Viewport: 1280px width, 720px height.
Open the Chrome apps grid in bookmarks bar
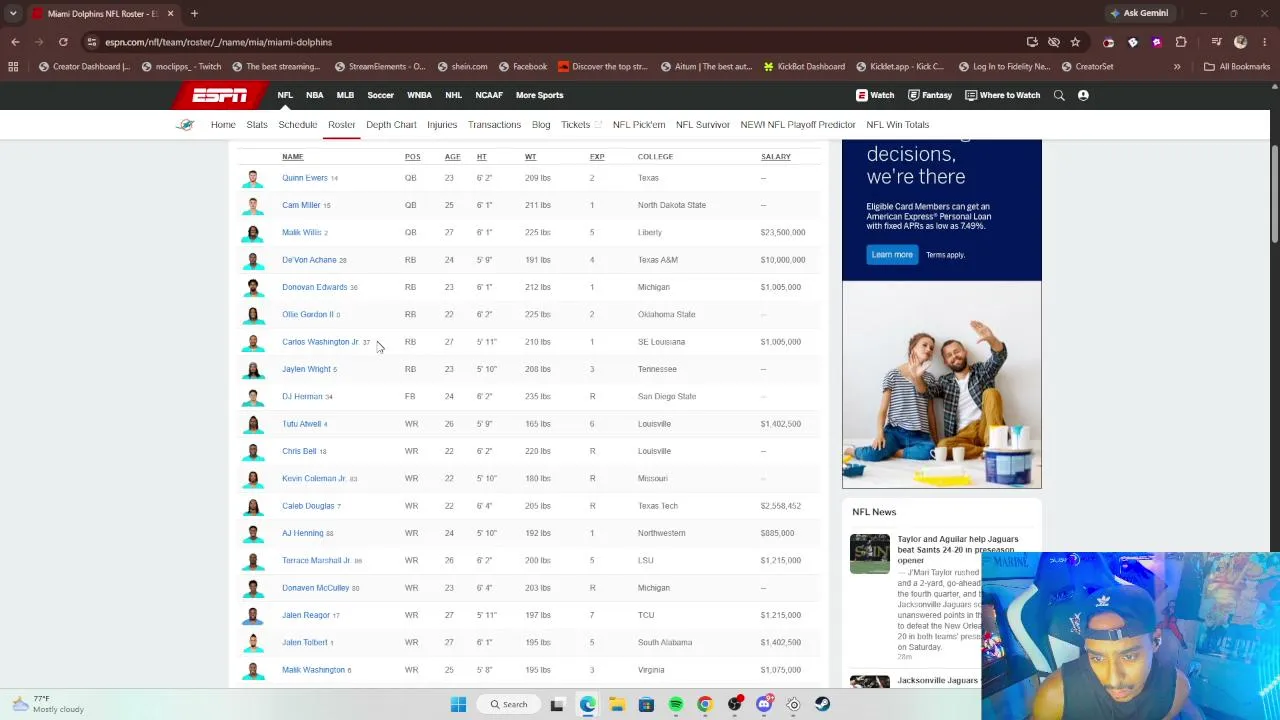point(13,67)
